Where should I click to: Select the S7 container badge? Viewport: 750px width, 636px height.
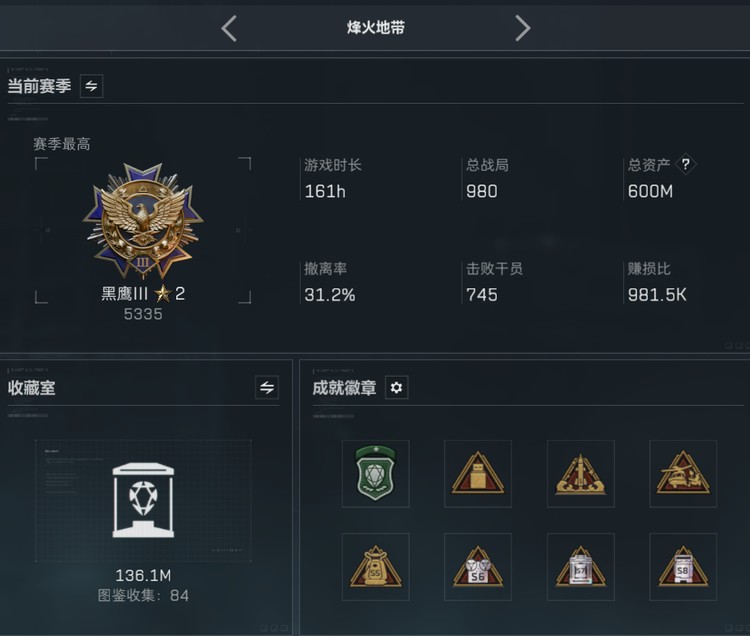click(x=581, y=567)
